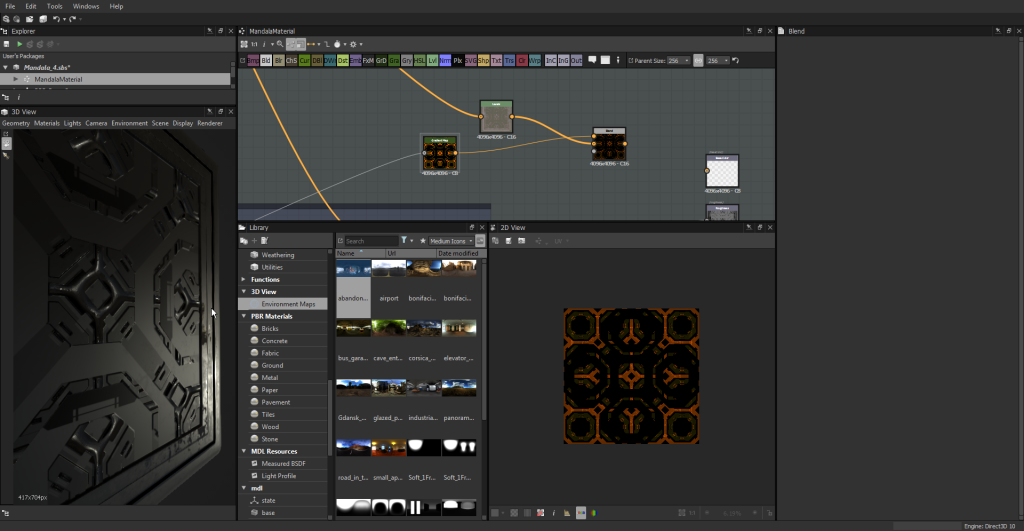Expand the MandalaMaterial graph item
The image size is (1024, 531).
click(x=16, y=79)
